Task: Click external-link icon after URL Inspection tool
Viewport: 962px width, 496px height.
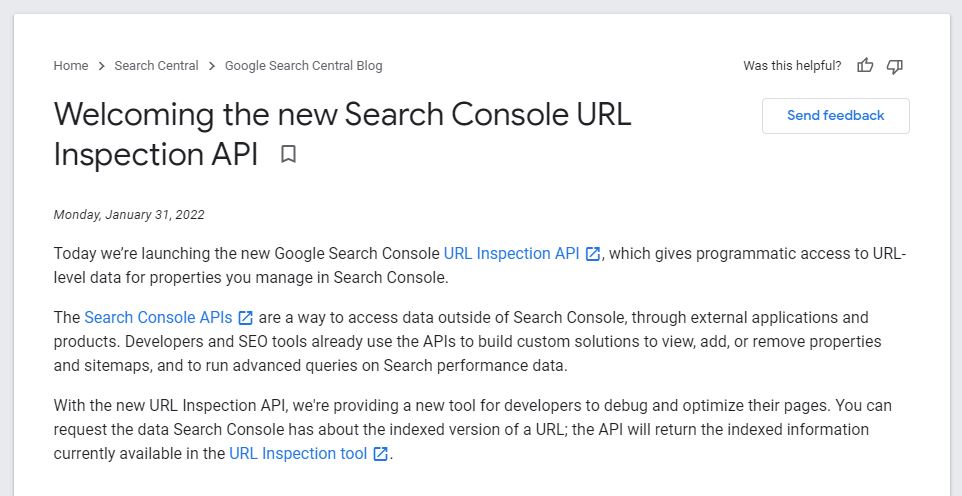Action: 380,454
